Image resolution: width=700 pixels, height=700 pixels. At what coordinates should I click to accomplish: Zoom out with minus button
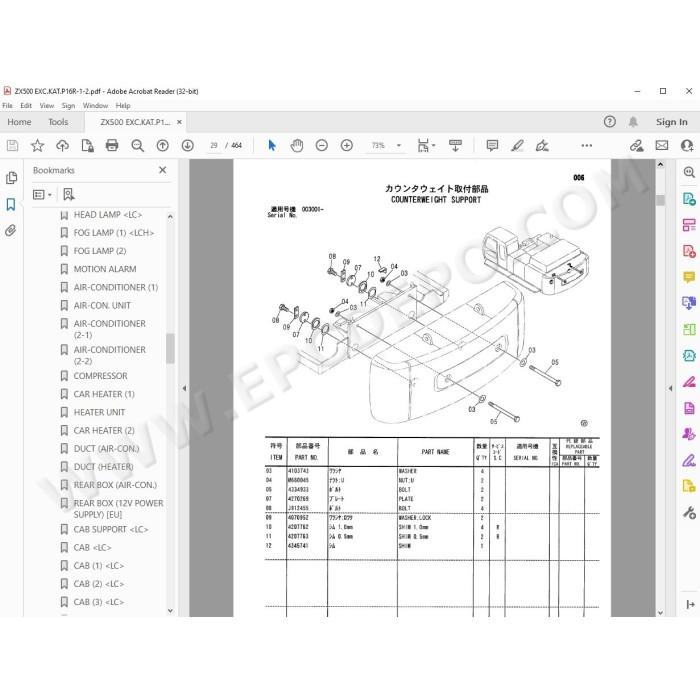pos(321,146)
